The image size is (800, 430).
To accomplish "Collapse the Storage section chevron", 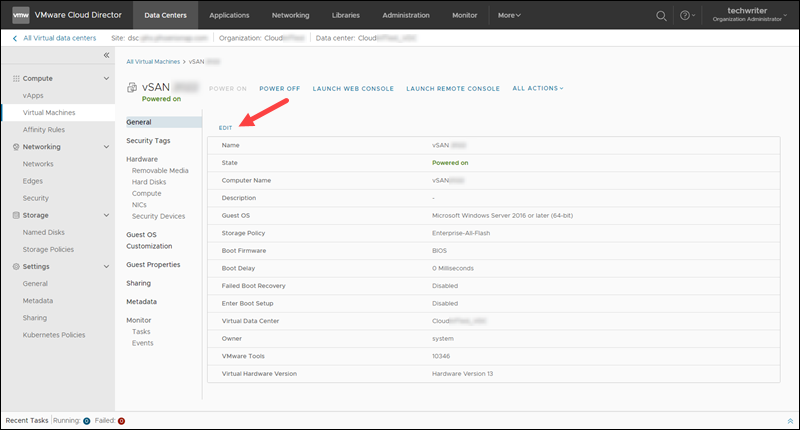I will (x=106, y=215).
